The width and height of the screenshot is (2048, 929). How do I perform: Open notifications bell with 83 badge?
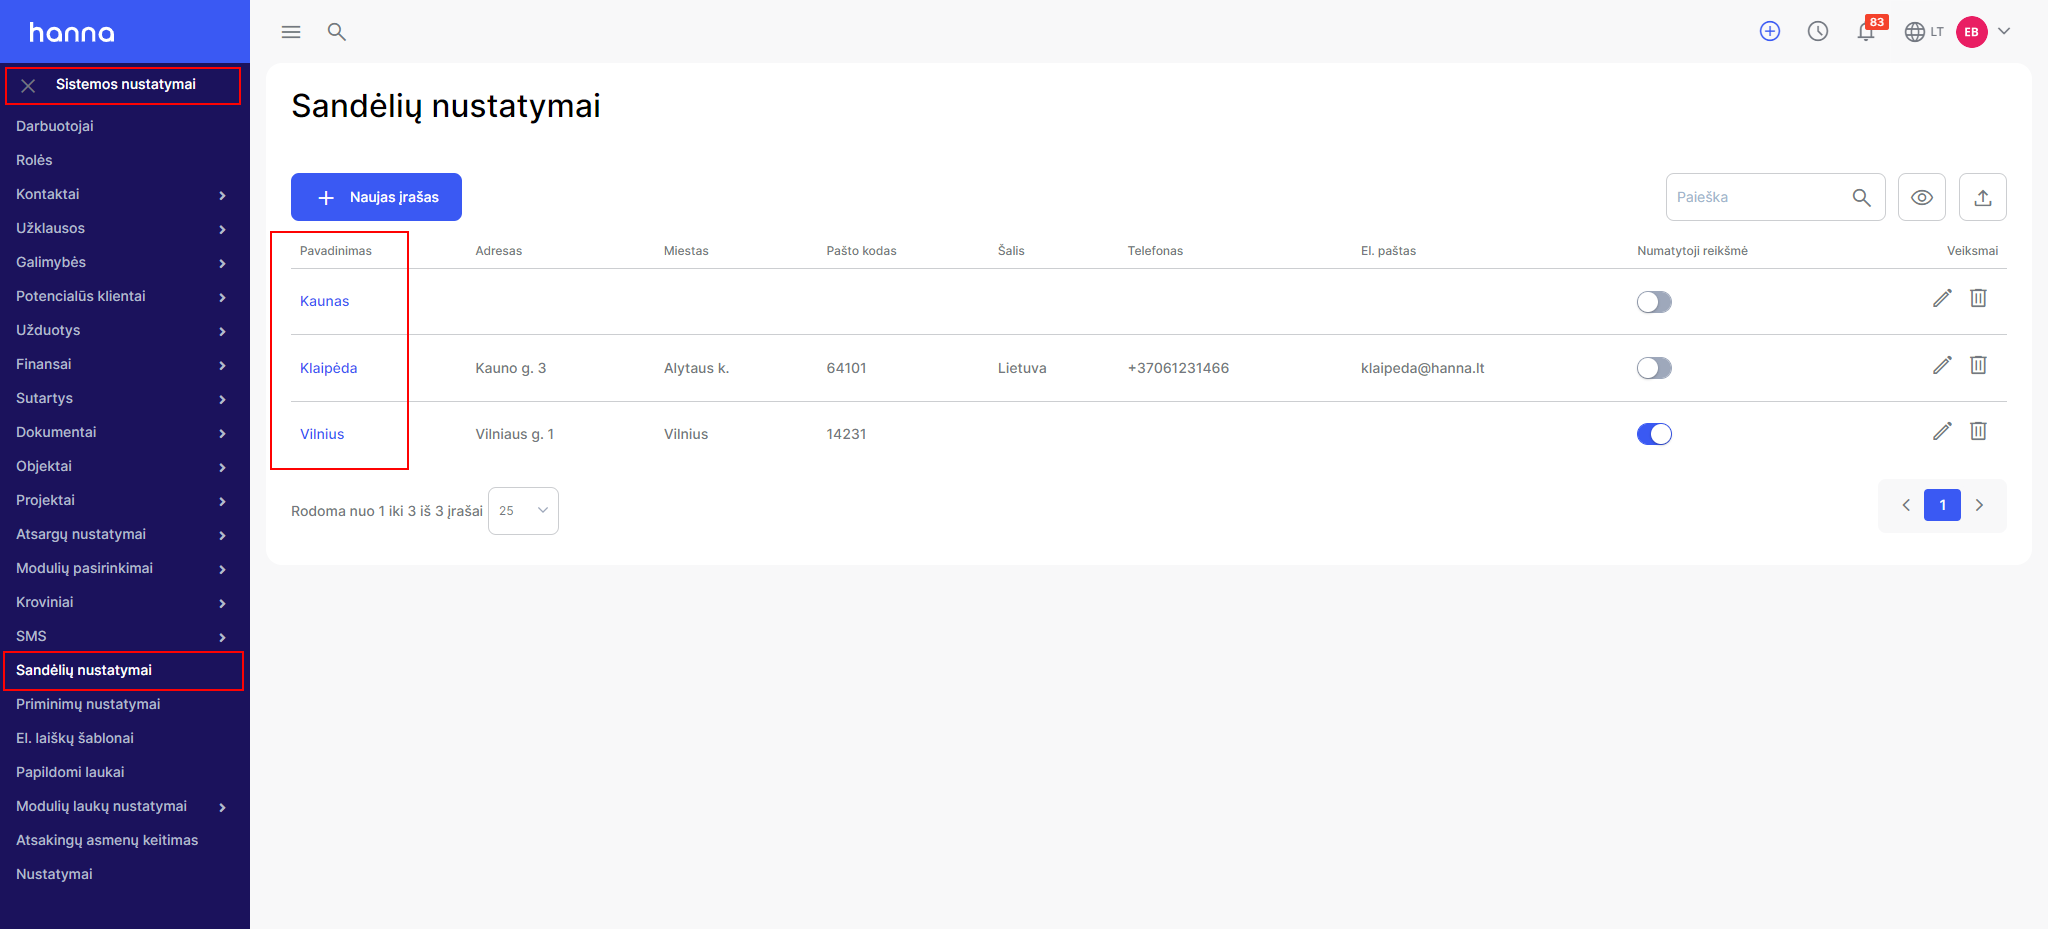[1866, 31]
